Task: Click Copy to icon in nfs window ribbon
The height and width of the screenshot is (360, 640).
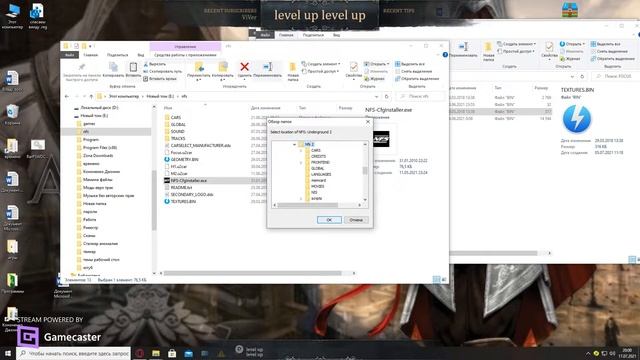Action: click(x=223, y=67)
